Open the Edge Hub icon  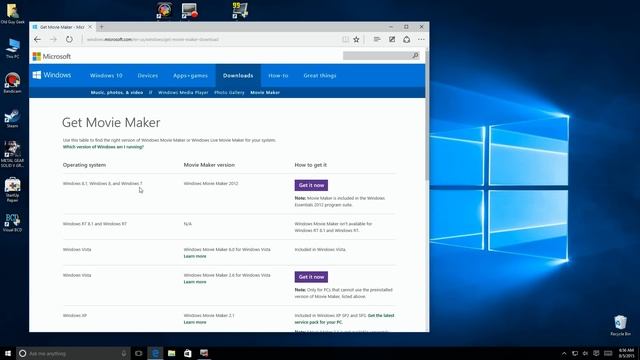(x=377, y=39)
